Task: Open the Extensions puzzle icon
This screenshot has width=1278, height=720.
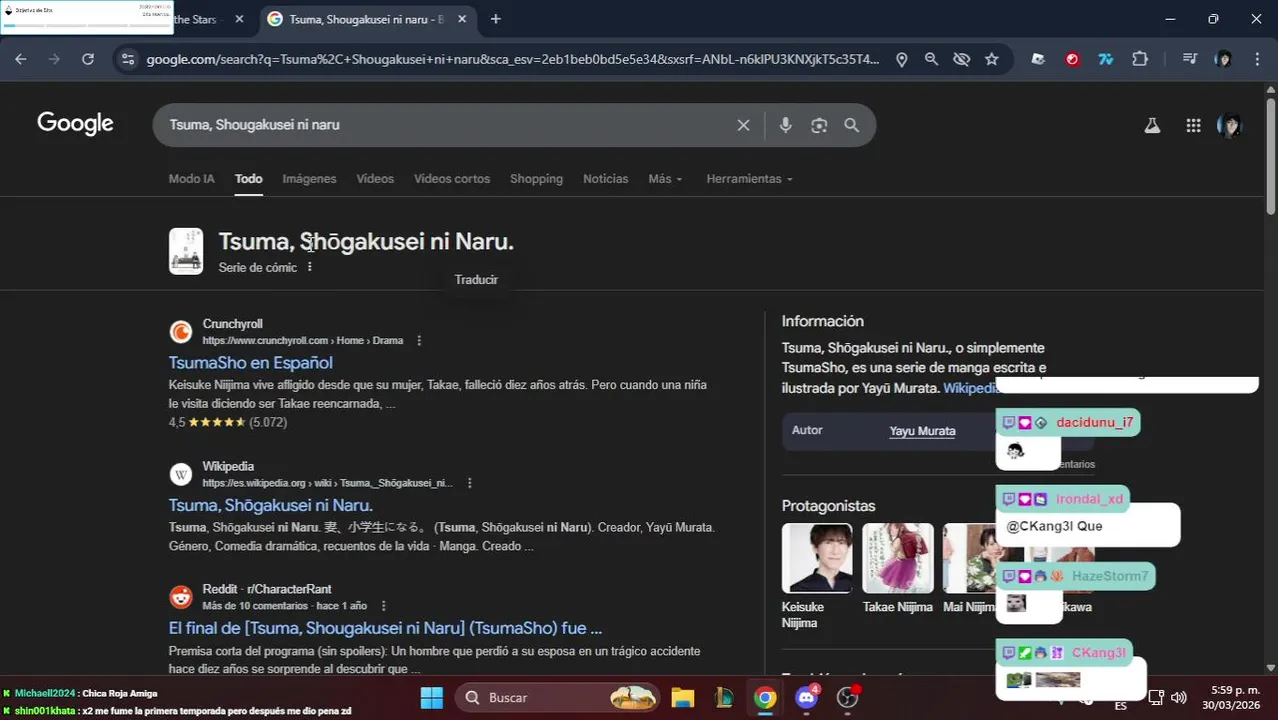Action: 1140,59
